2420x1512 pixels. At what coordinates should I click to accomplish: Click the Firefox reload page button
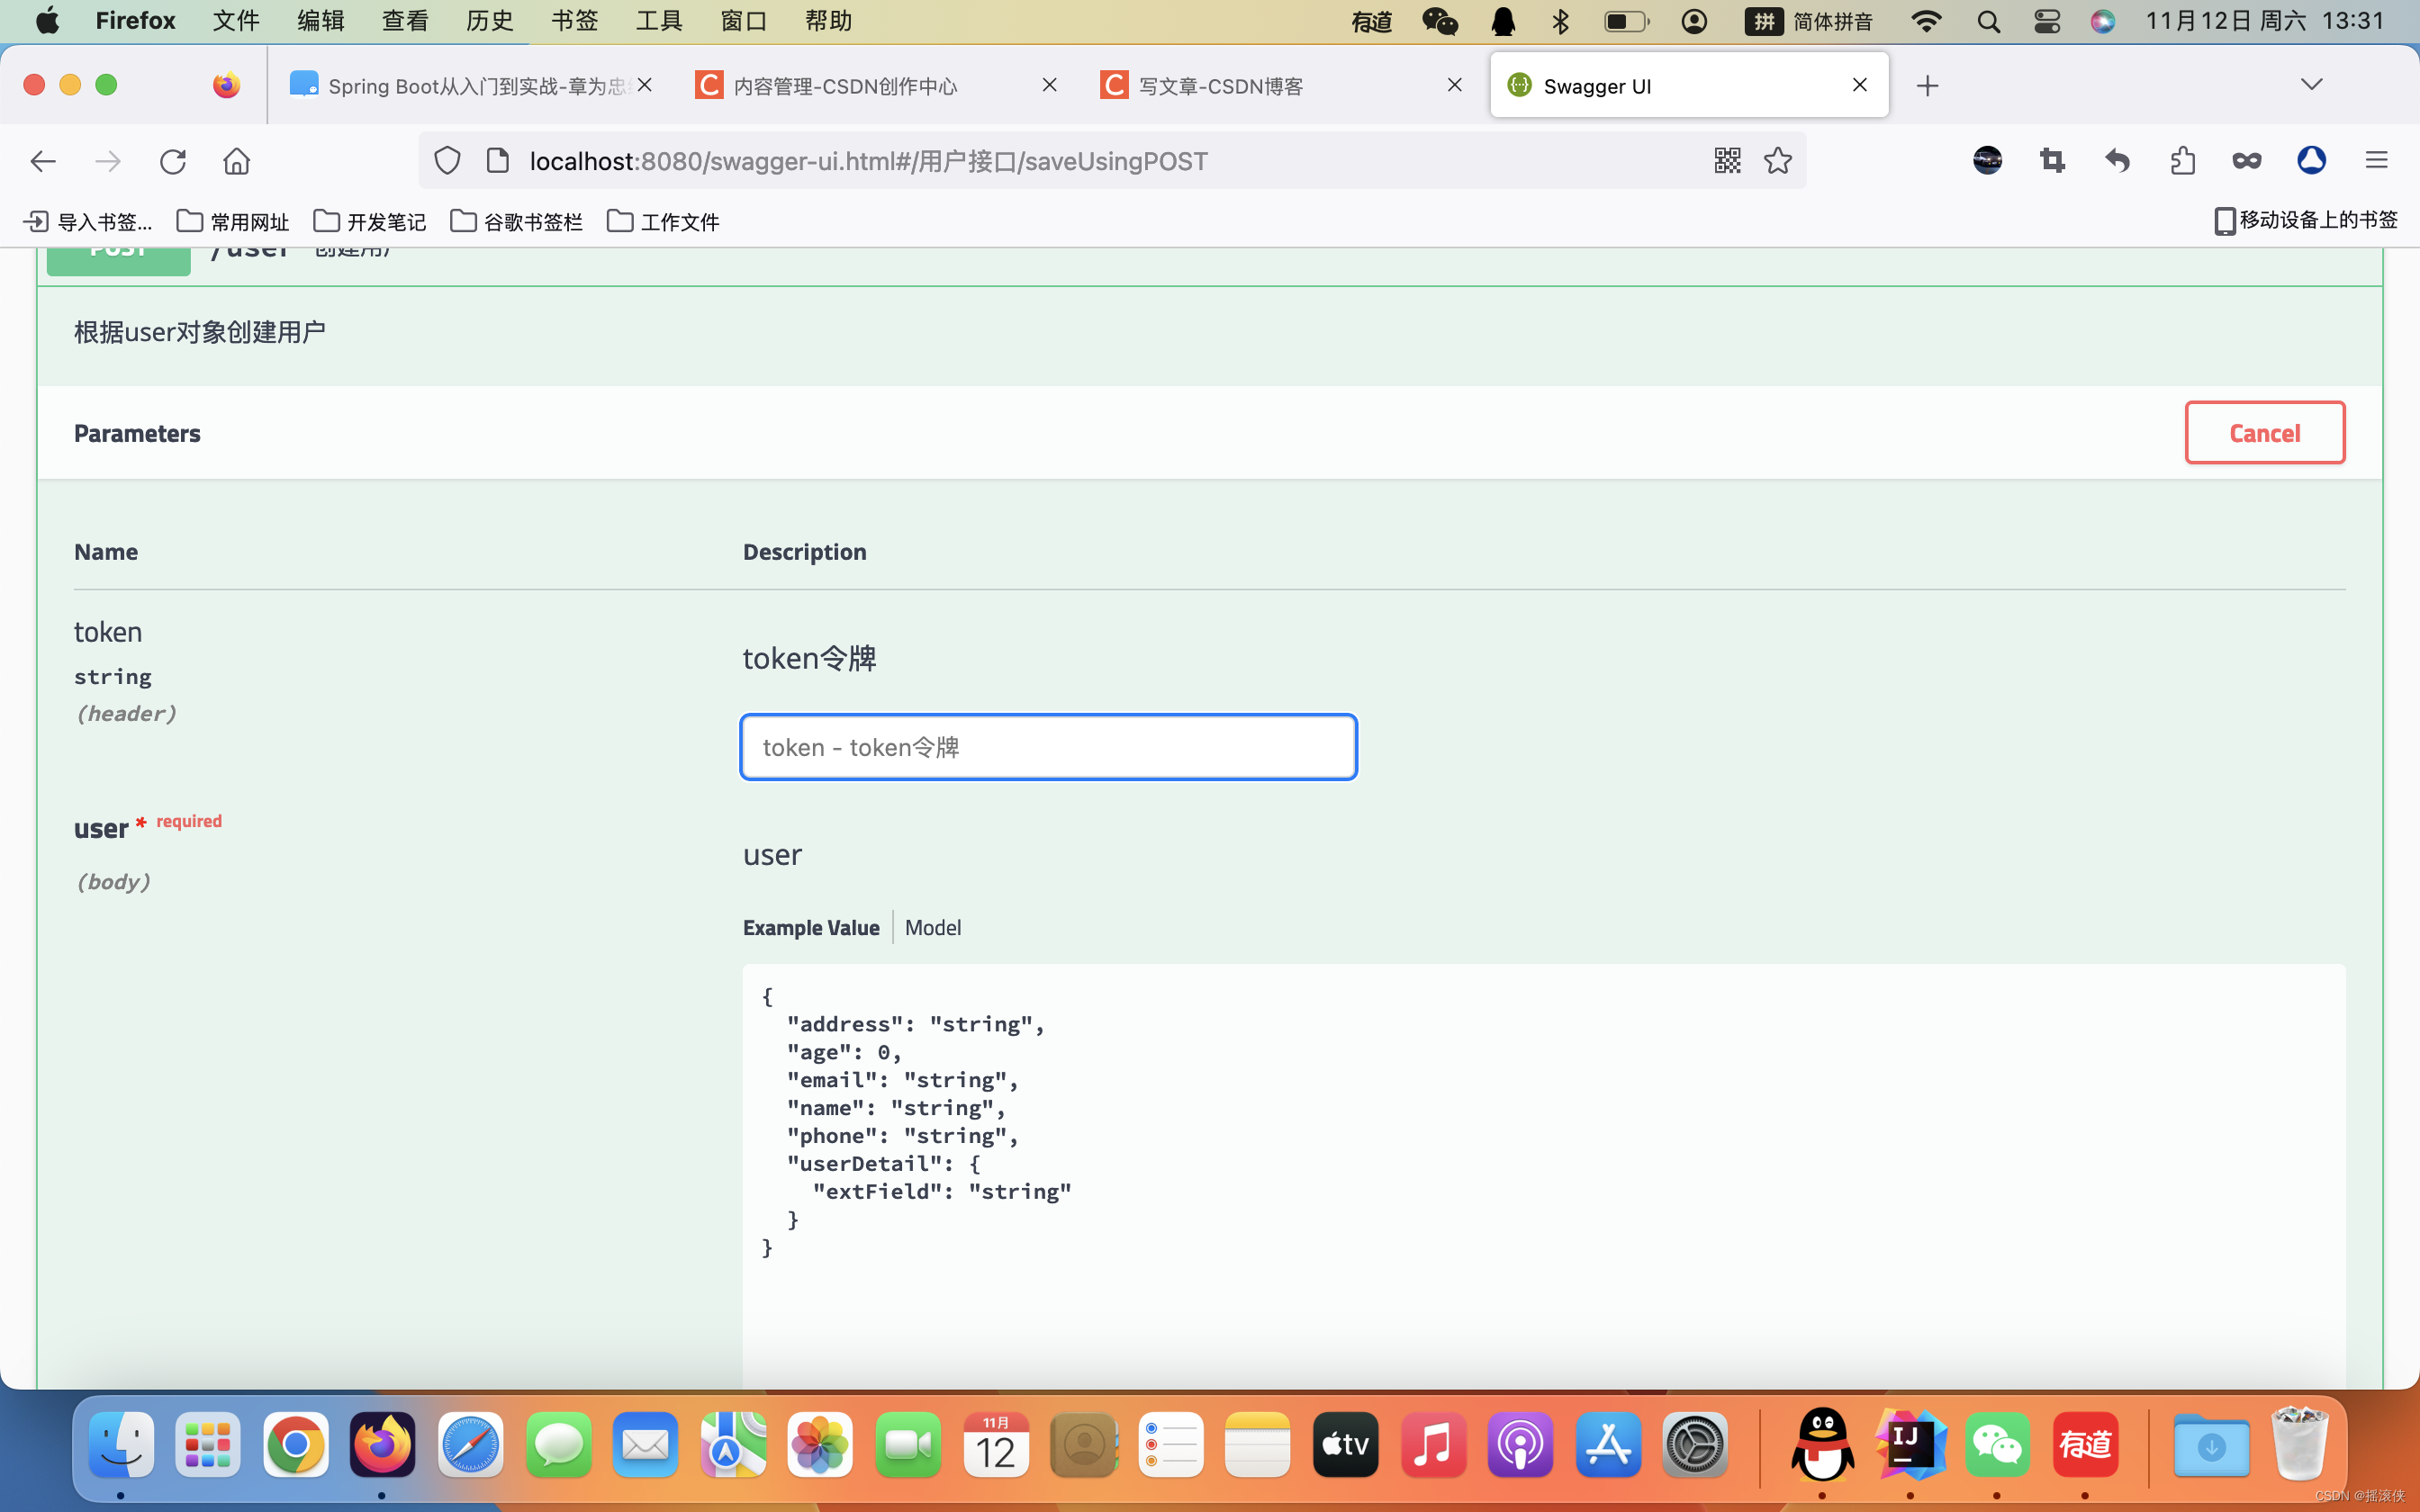coord(172,161)
